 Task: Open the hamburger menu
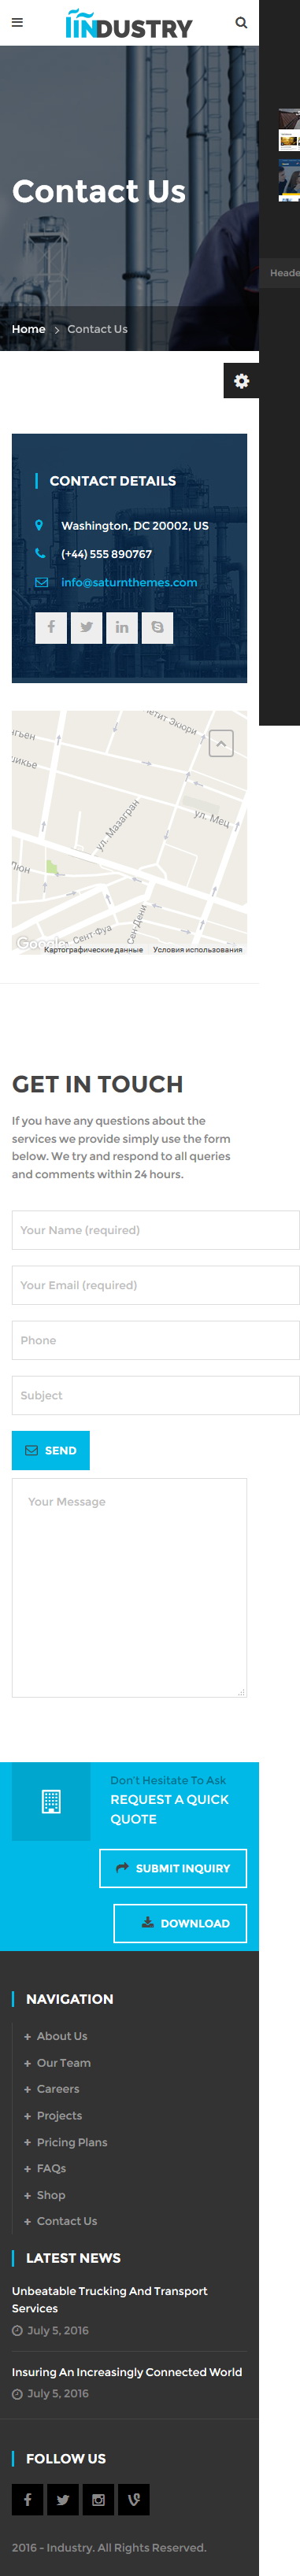point(17,22)
